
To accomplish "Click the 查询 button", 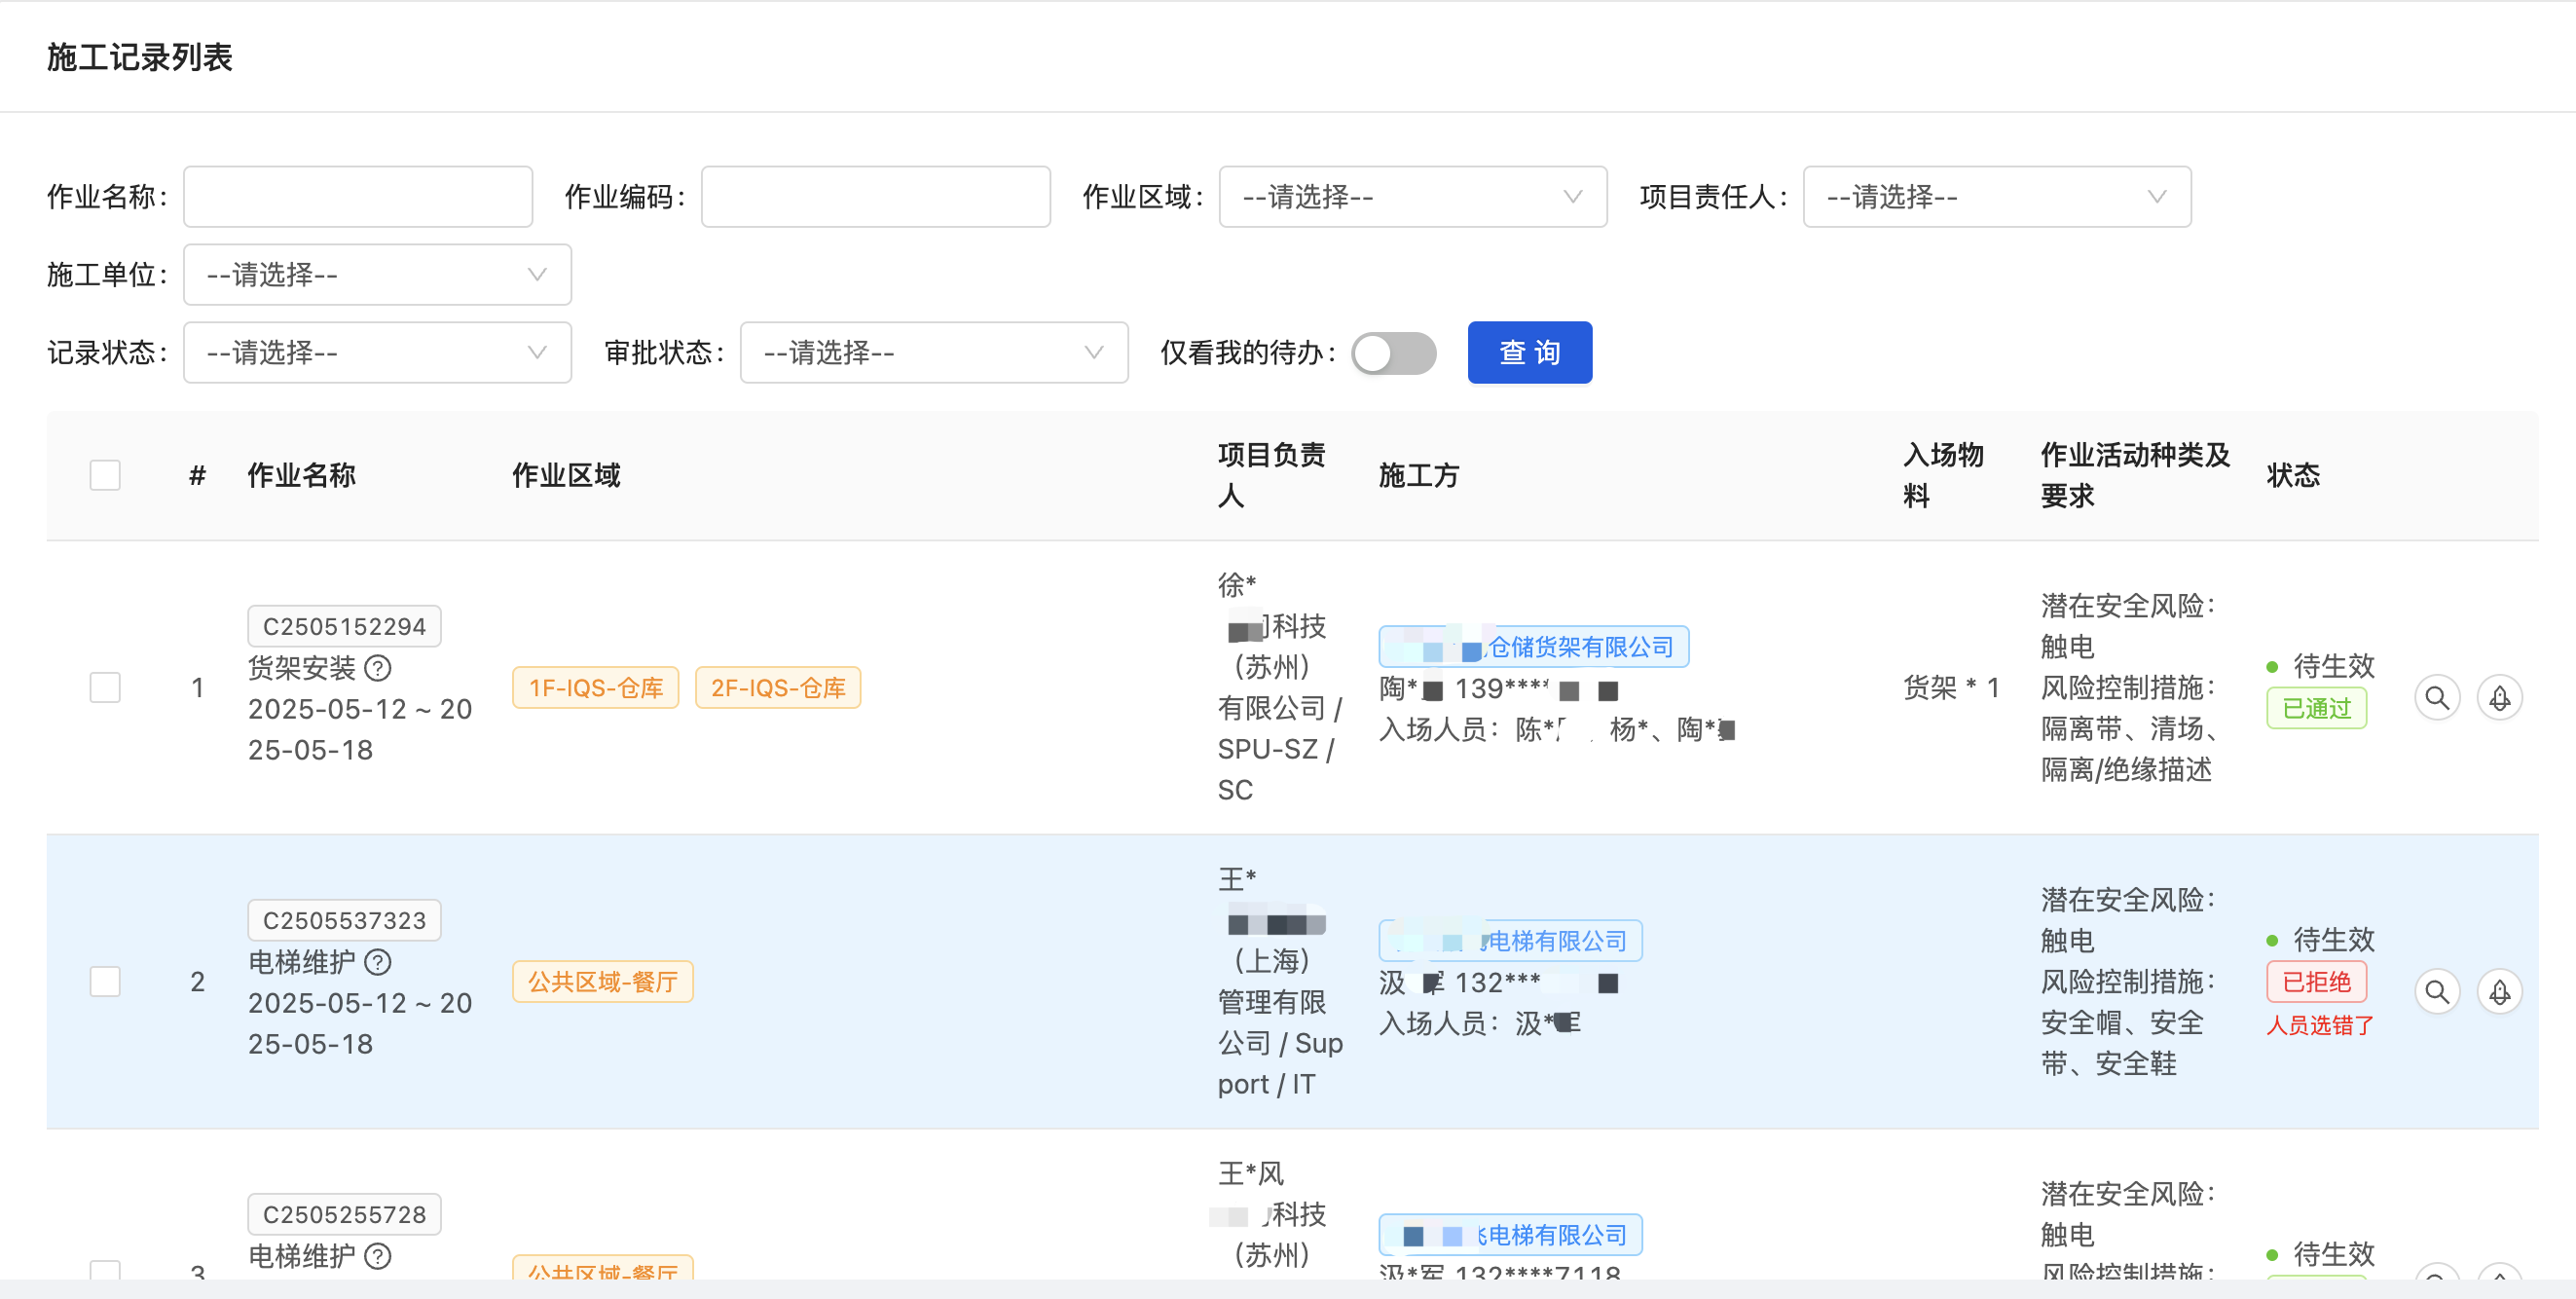I will click(x=1529, y=353).
